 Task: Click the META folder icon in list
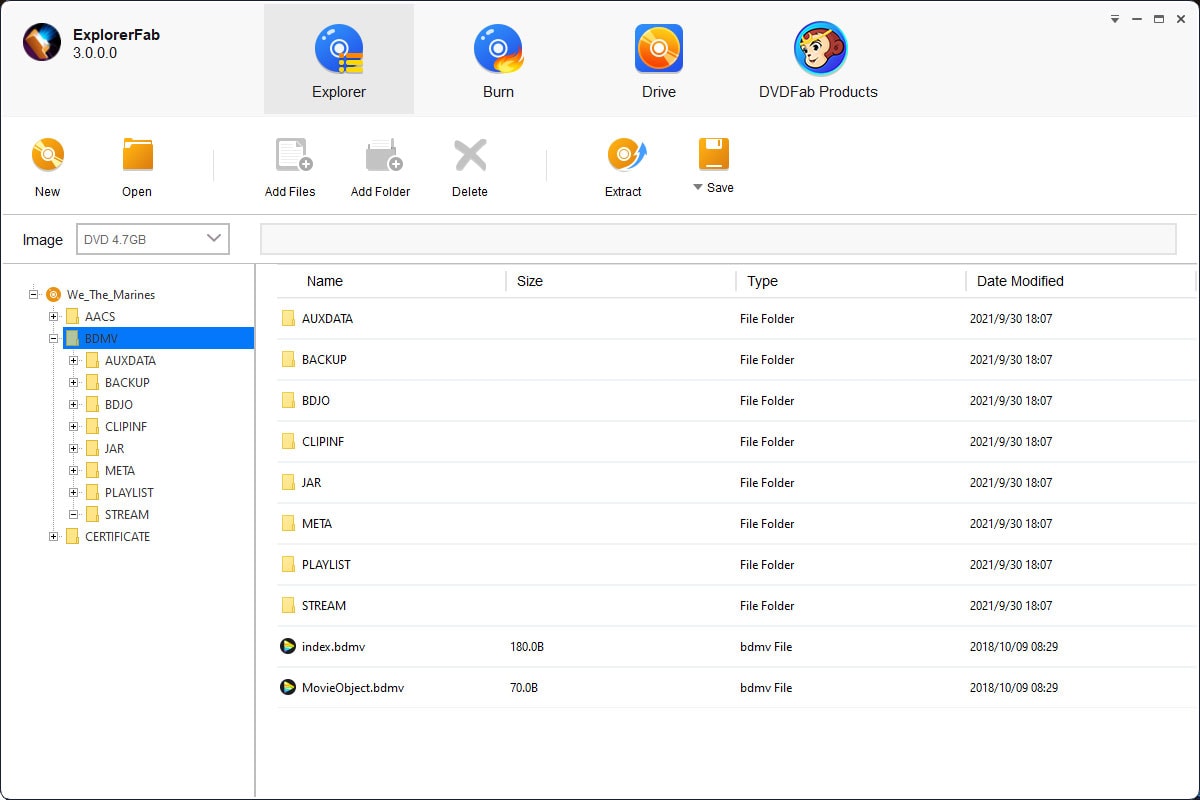point(288,523)
